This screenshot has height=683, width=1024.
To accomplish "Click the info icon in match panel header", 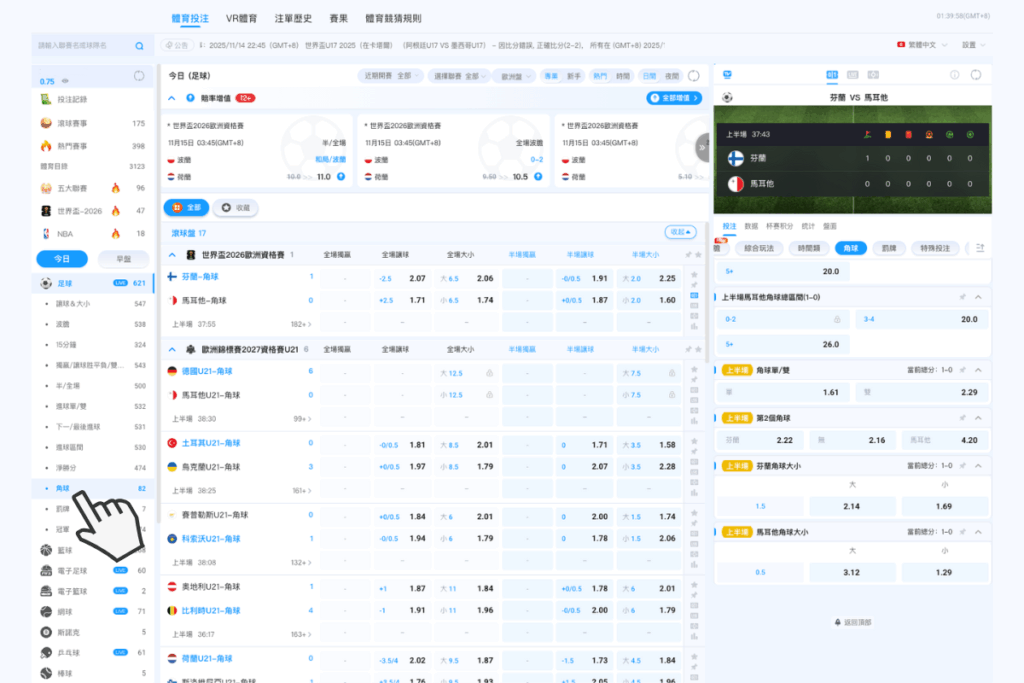I will (x=953, y=75).
